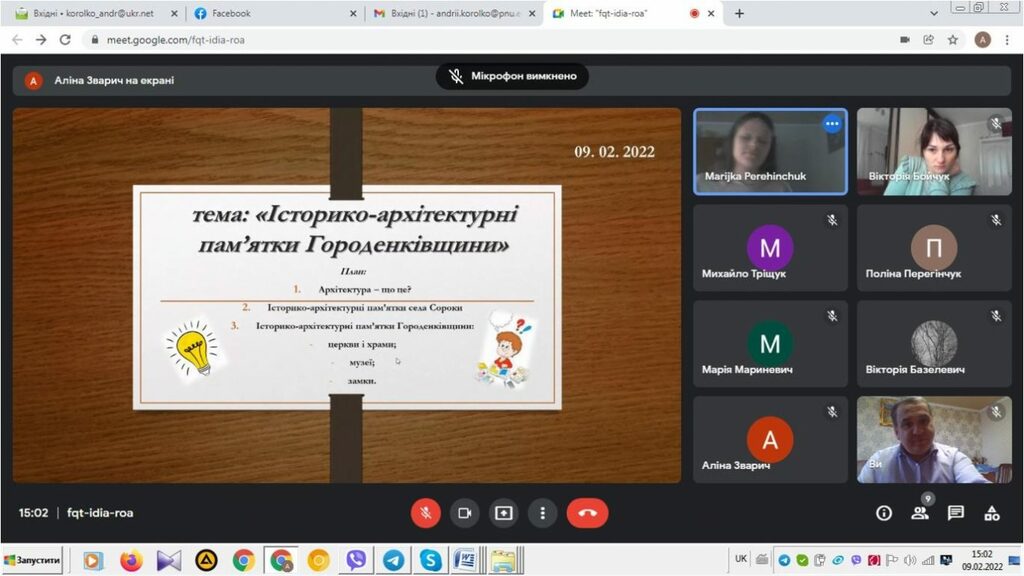Click the shared presentation slide
The image size is (1024, 576).
pyautogui.click(x=347, y=296)
